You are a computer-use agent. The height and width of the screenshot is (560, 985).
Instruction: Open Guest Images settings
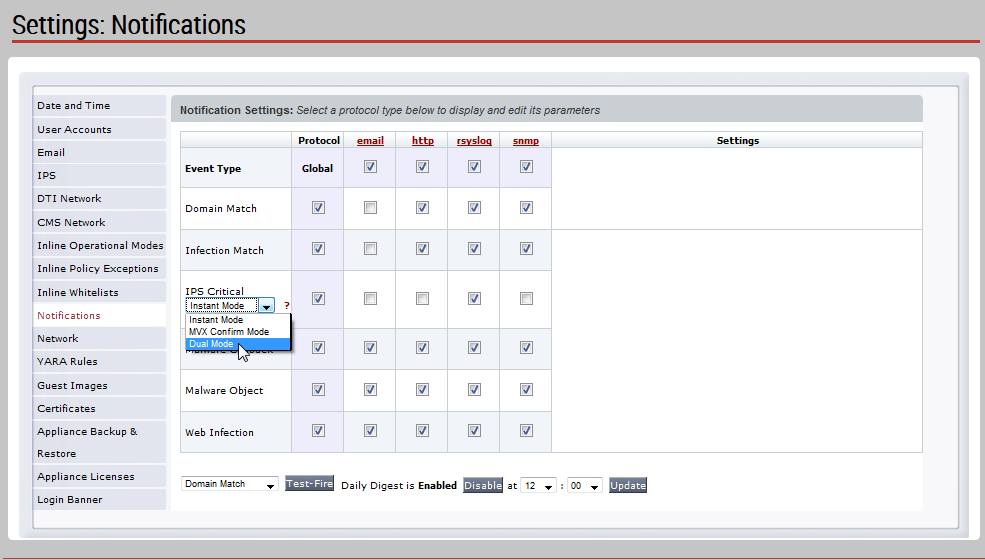click(x=99, y=385)
